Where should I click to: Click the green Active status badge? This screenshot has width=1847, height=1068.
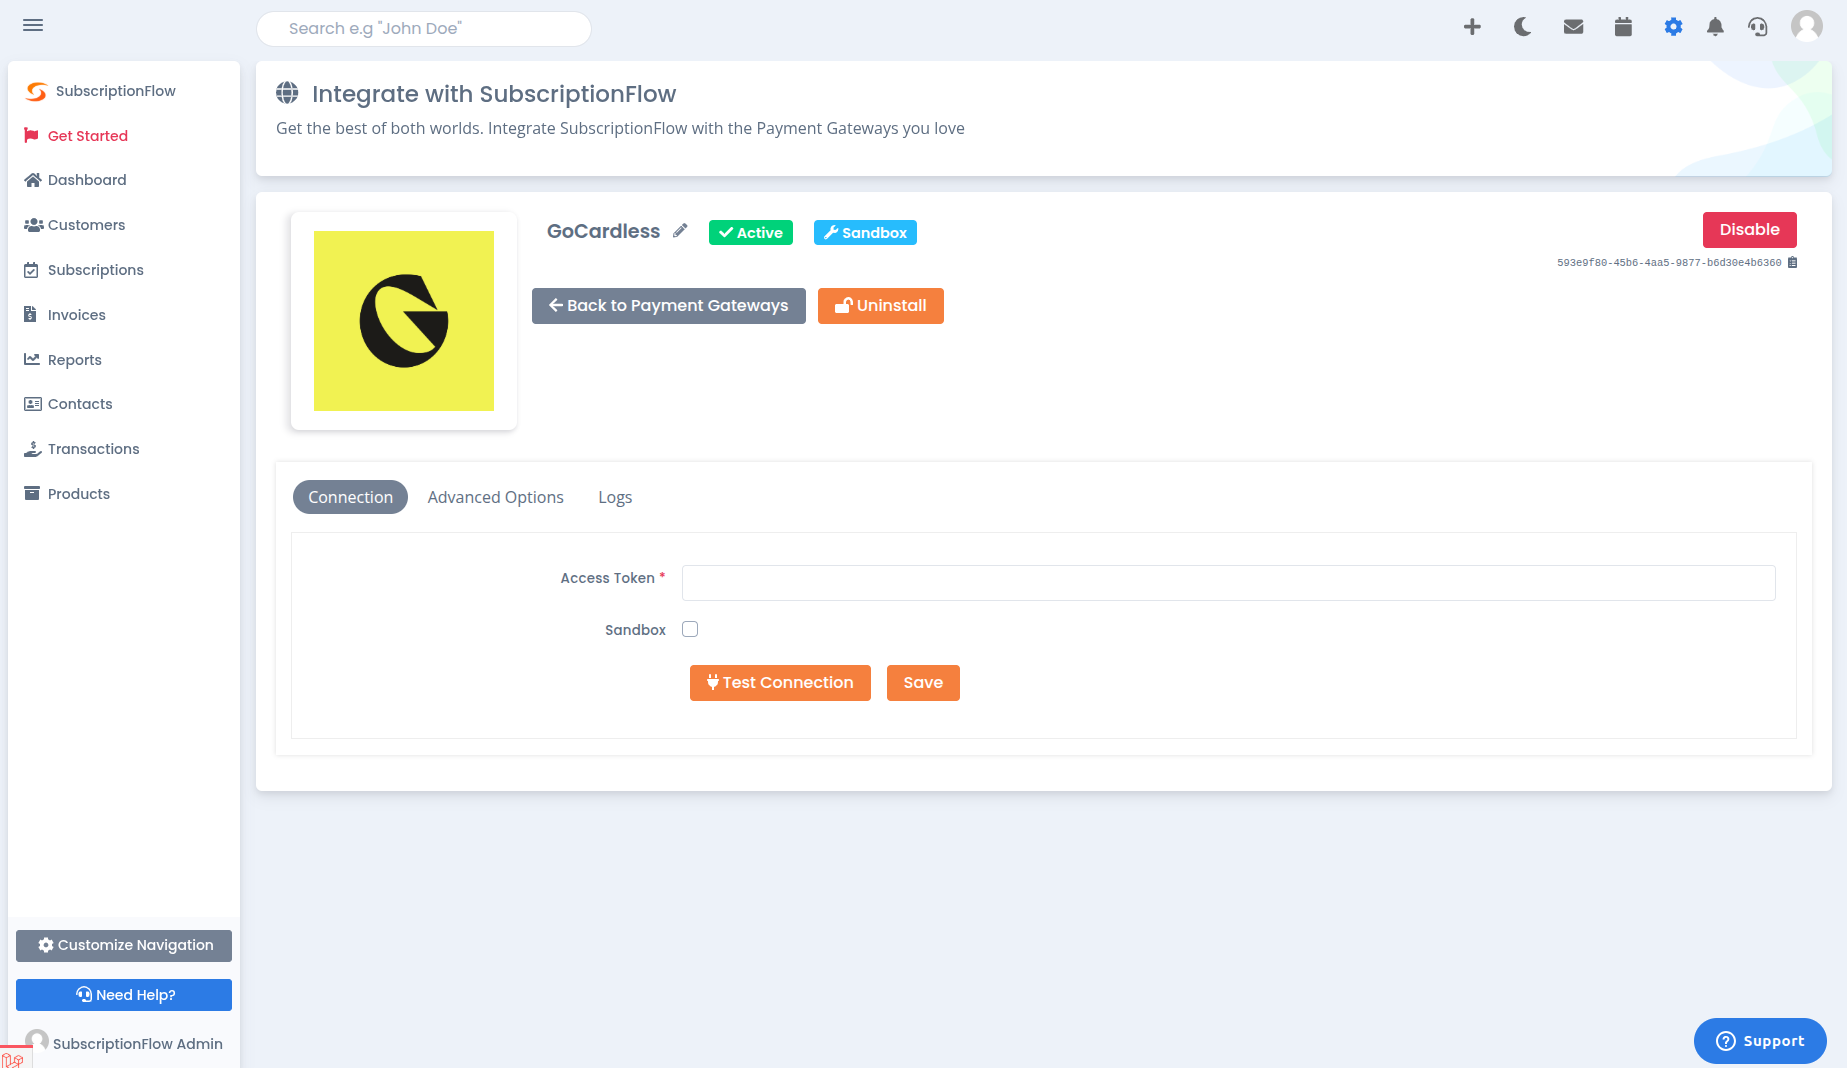[x=751, y=233]
